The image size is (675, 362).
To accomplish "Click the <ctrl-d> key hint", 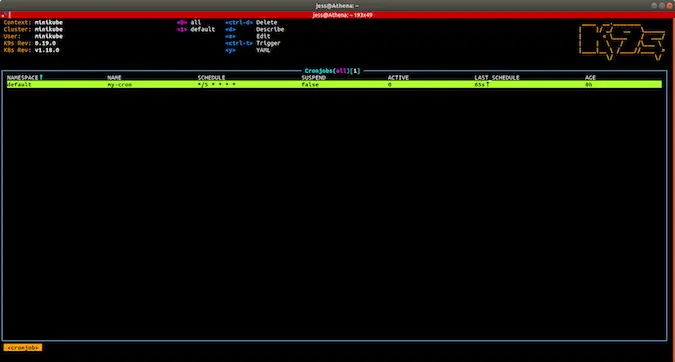I will pos(239,22).
